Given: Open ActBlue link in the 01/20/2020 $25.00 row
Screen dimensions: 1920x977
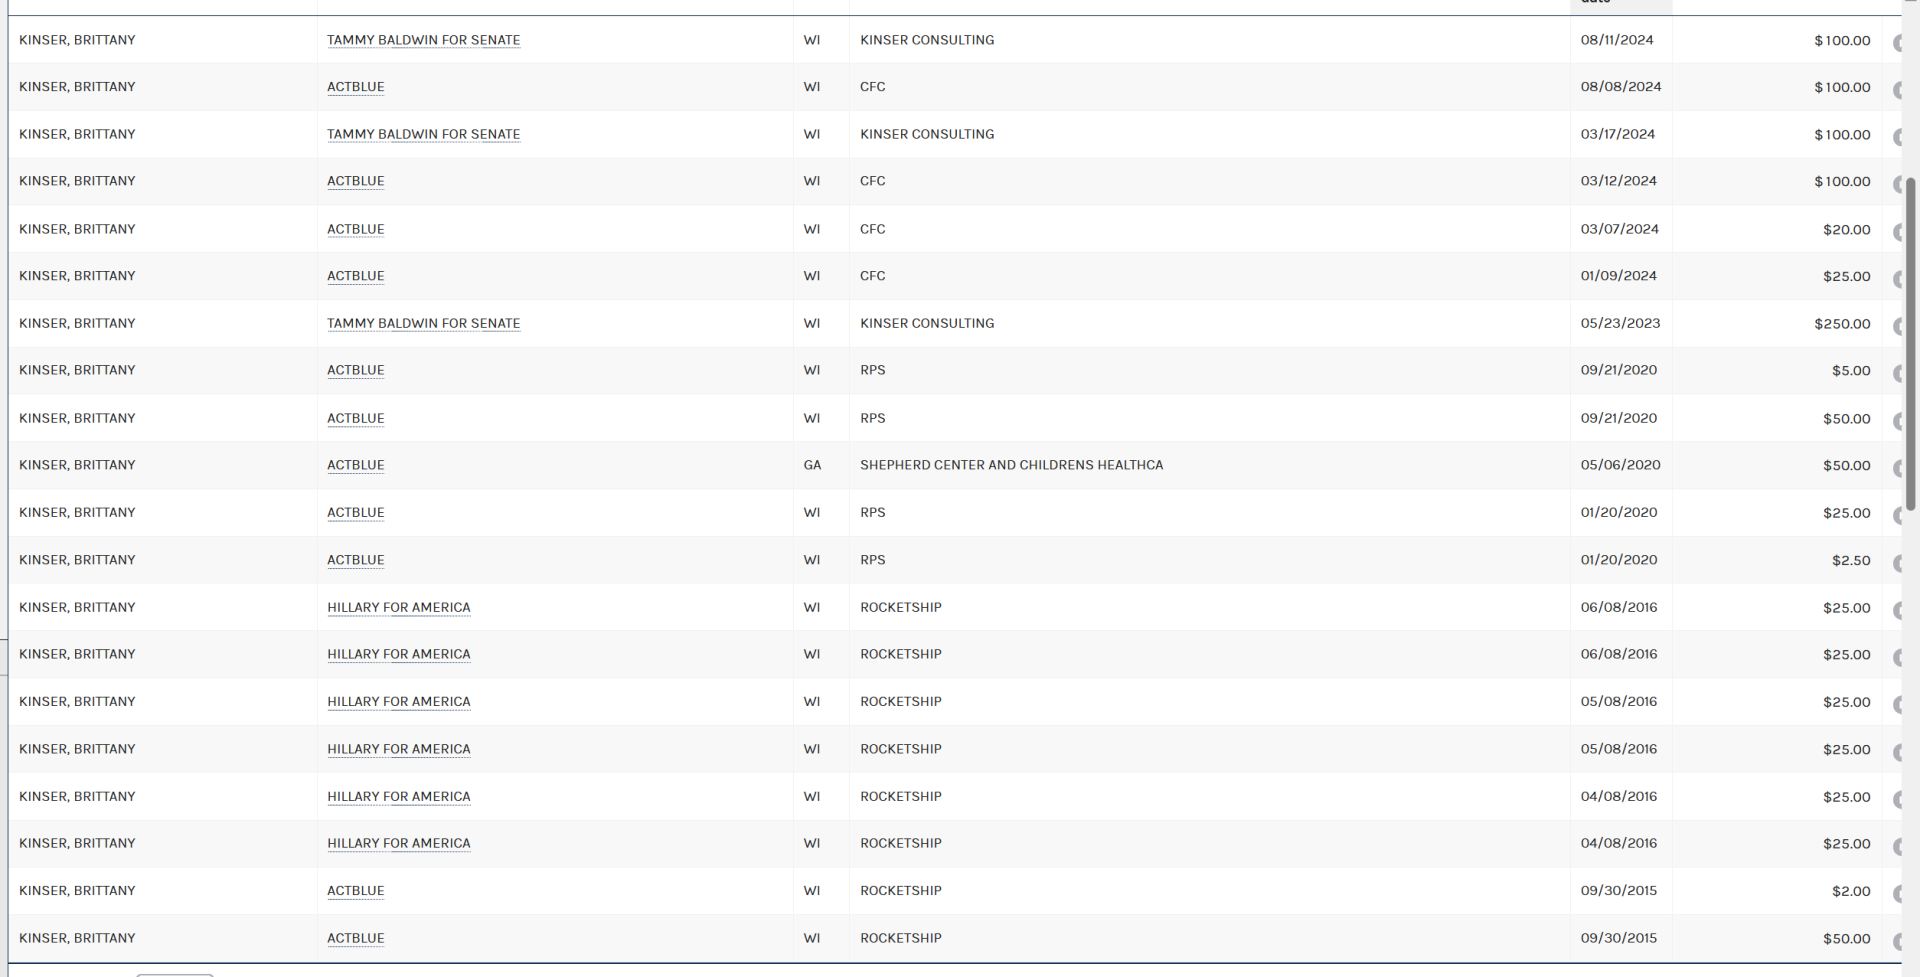Looking at the screenshot, I should pyautogui.click(x=355, y=512).
